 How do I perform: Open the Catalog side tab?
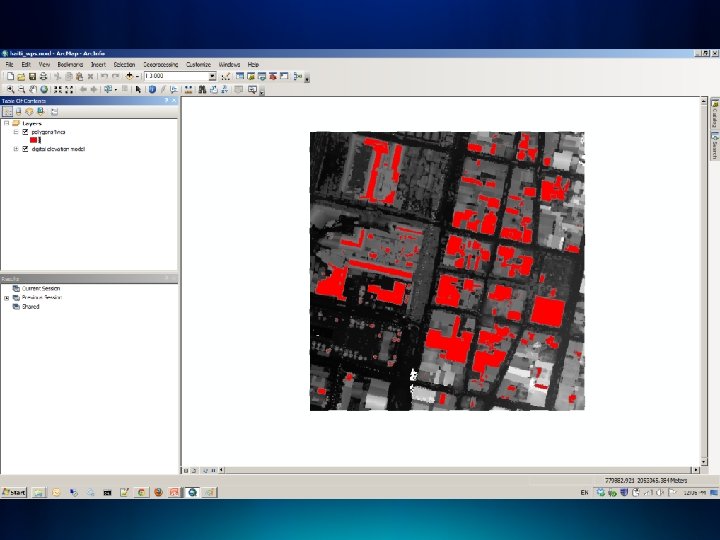click(x=715, y=114)
